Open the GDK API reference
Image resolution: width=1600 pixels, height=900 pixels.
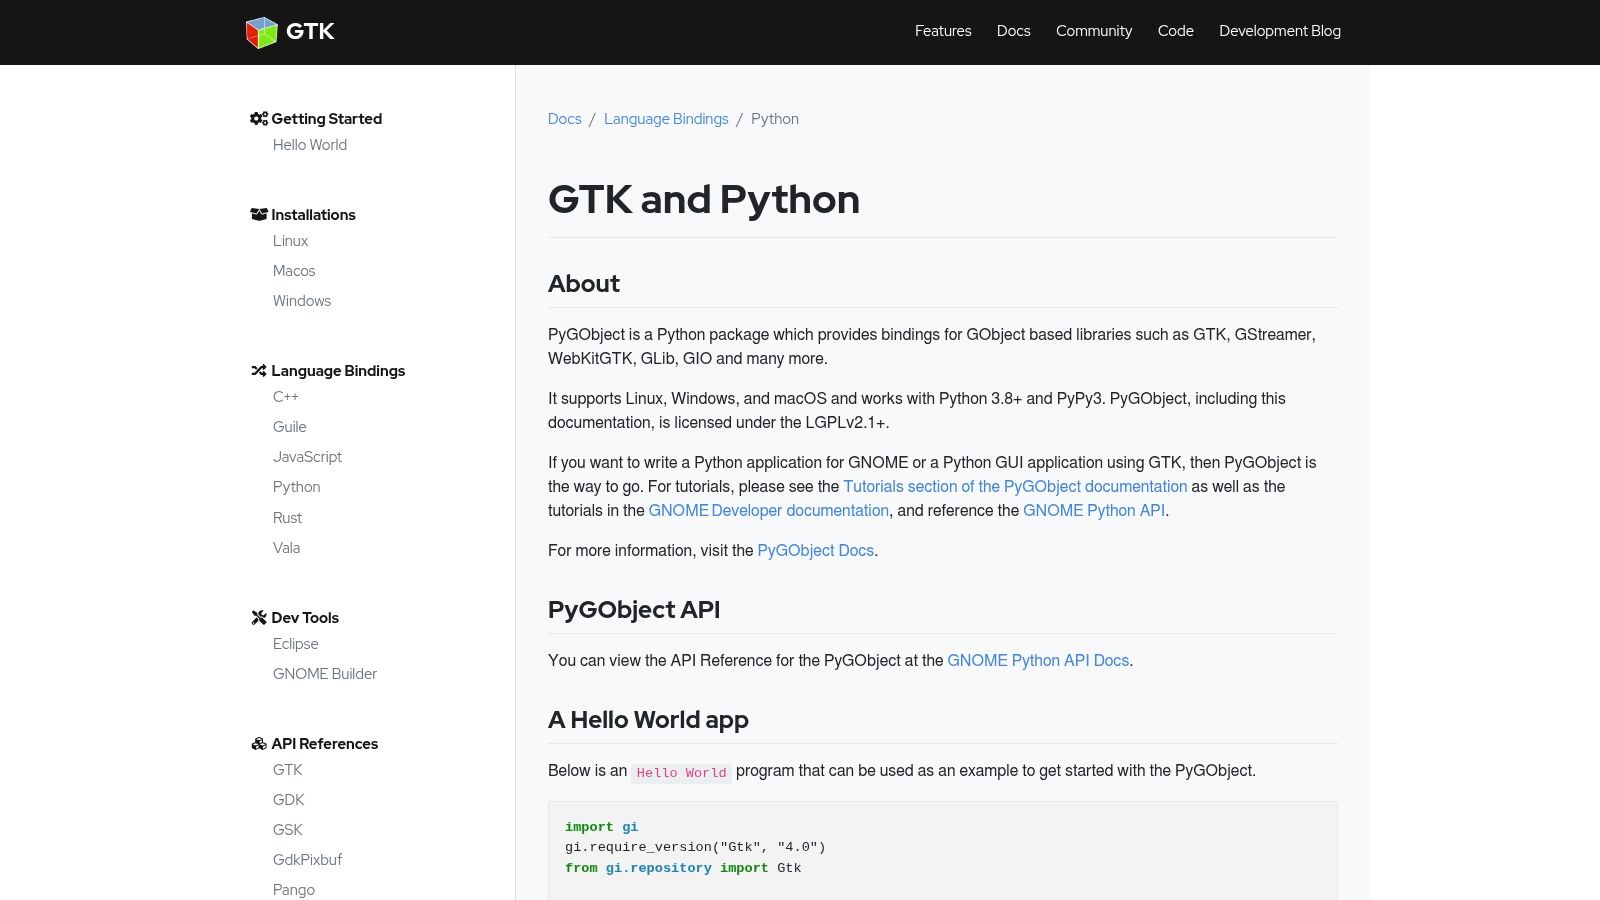pyautogui.click(x=289, y=800)
